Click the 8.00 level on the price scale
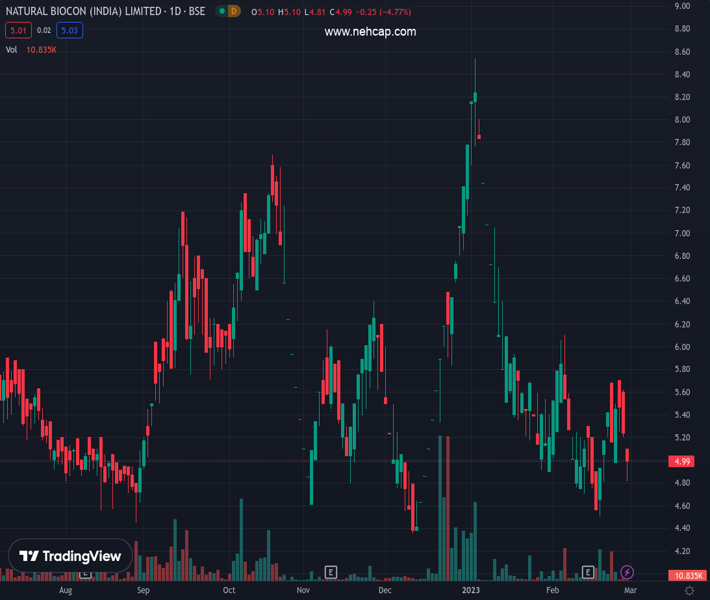 [x=683, y=120]
